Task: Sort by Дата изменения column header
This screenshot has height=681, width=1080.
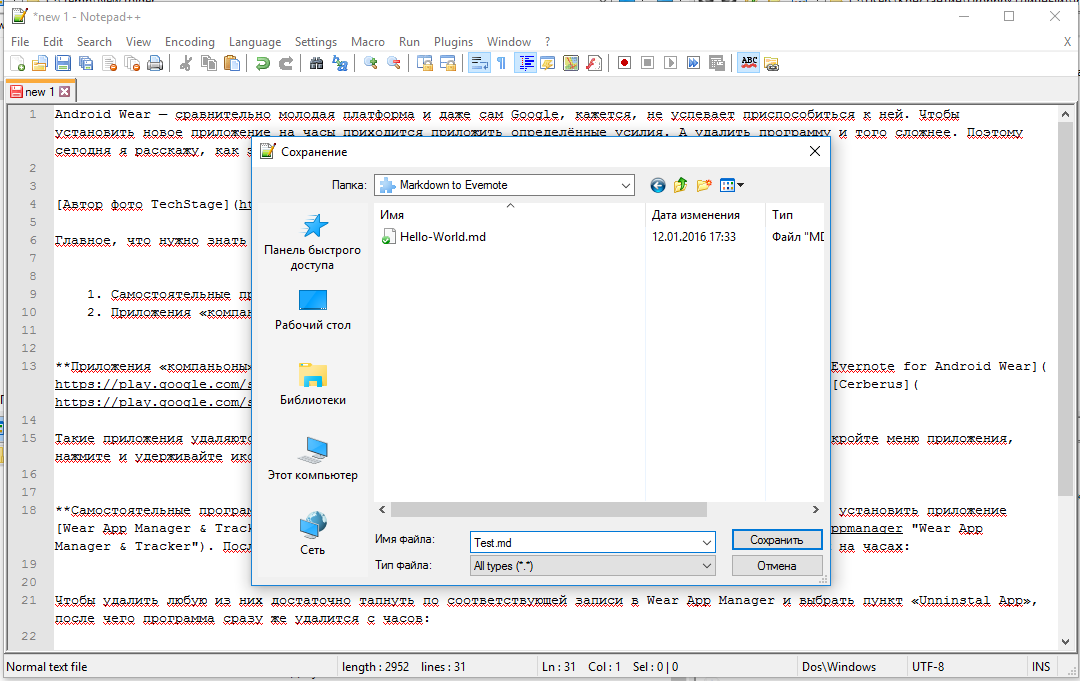Action: (x=705, y=215)
